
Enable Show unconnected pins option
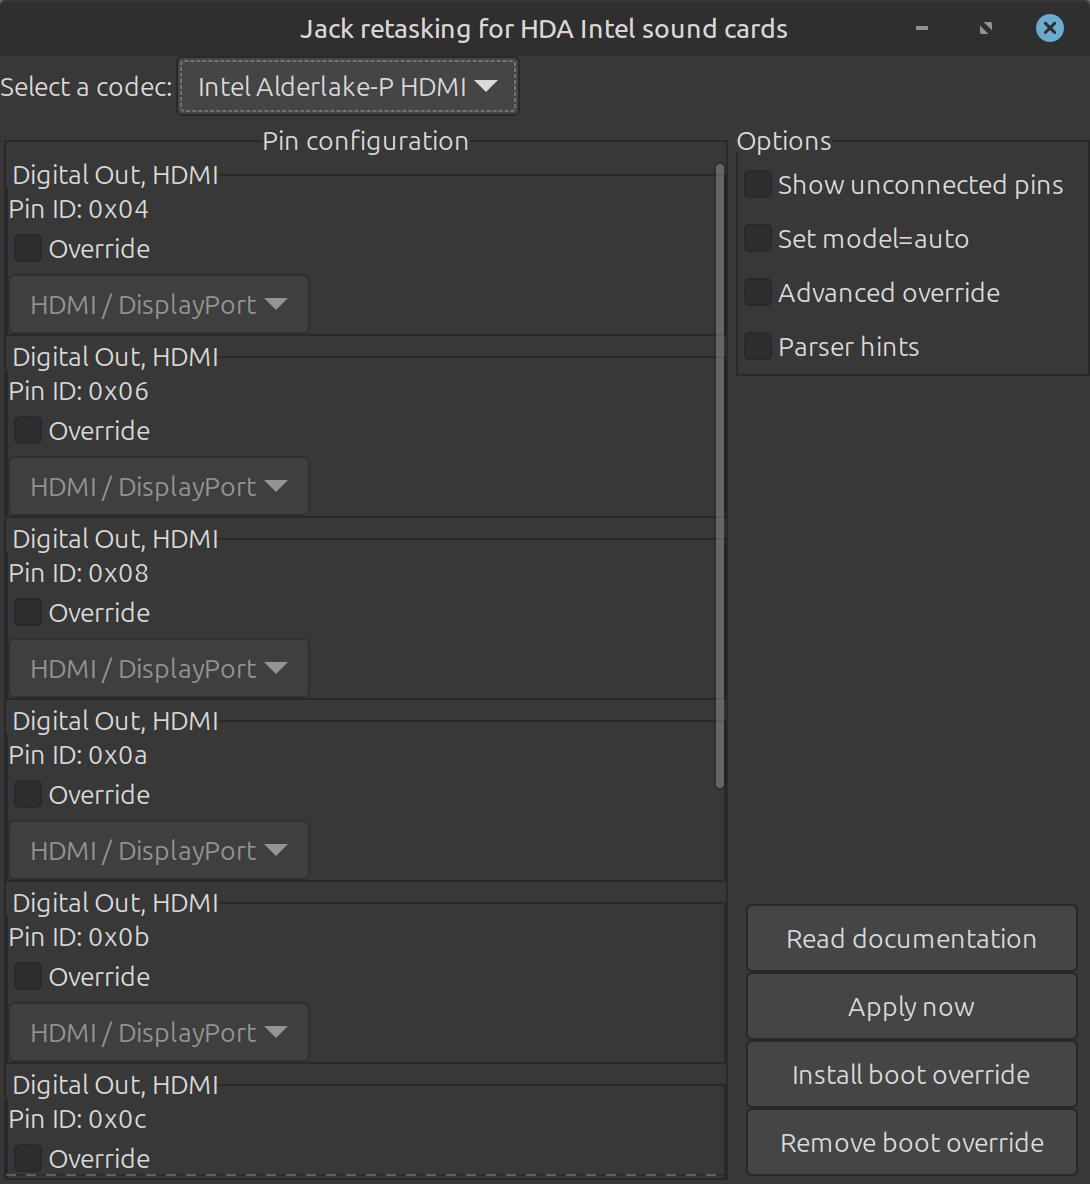click(x=759, y=185)
